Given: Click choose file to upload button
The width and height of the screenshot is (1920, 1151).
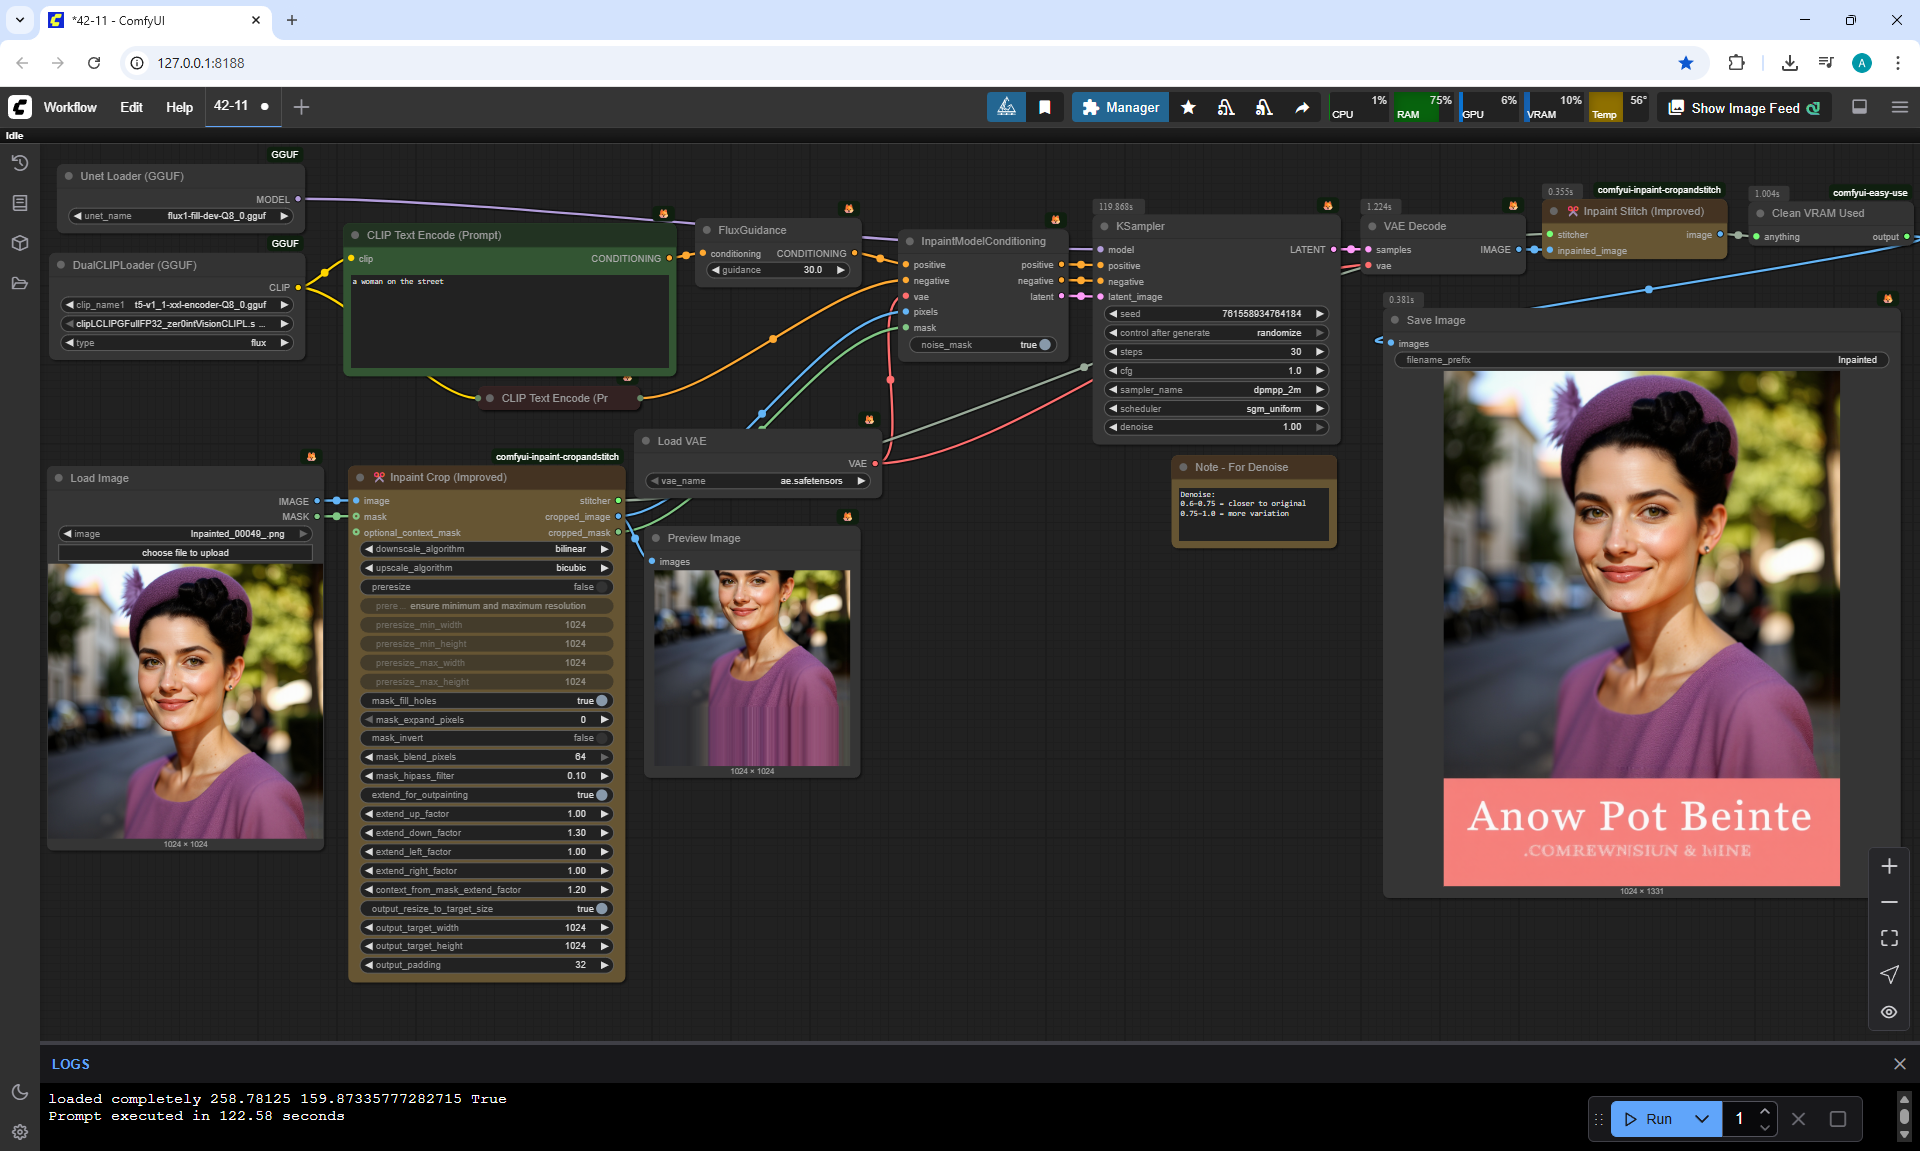Looking at the screenshot, I should click(185, 553).
